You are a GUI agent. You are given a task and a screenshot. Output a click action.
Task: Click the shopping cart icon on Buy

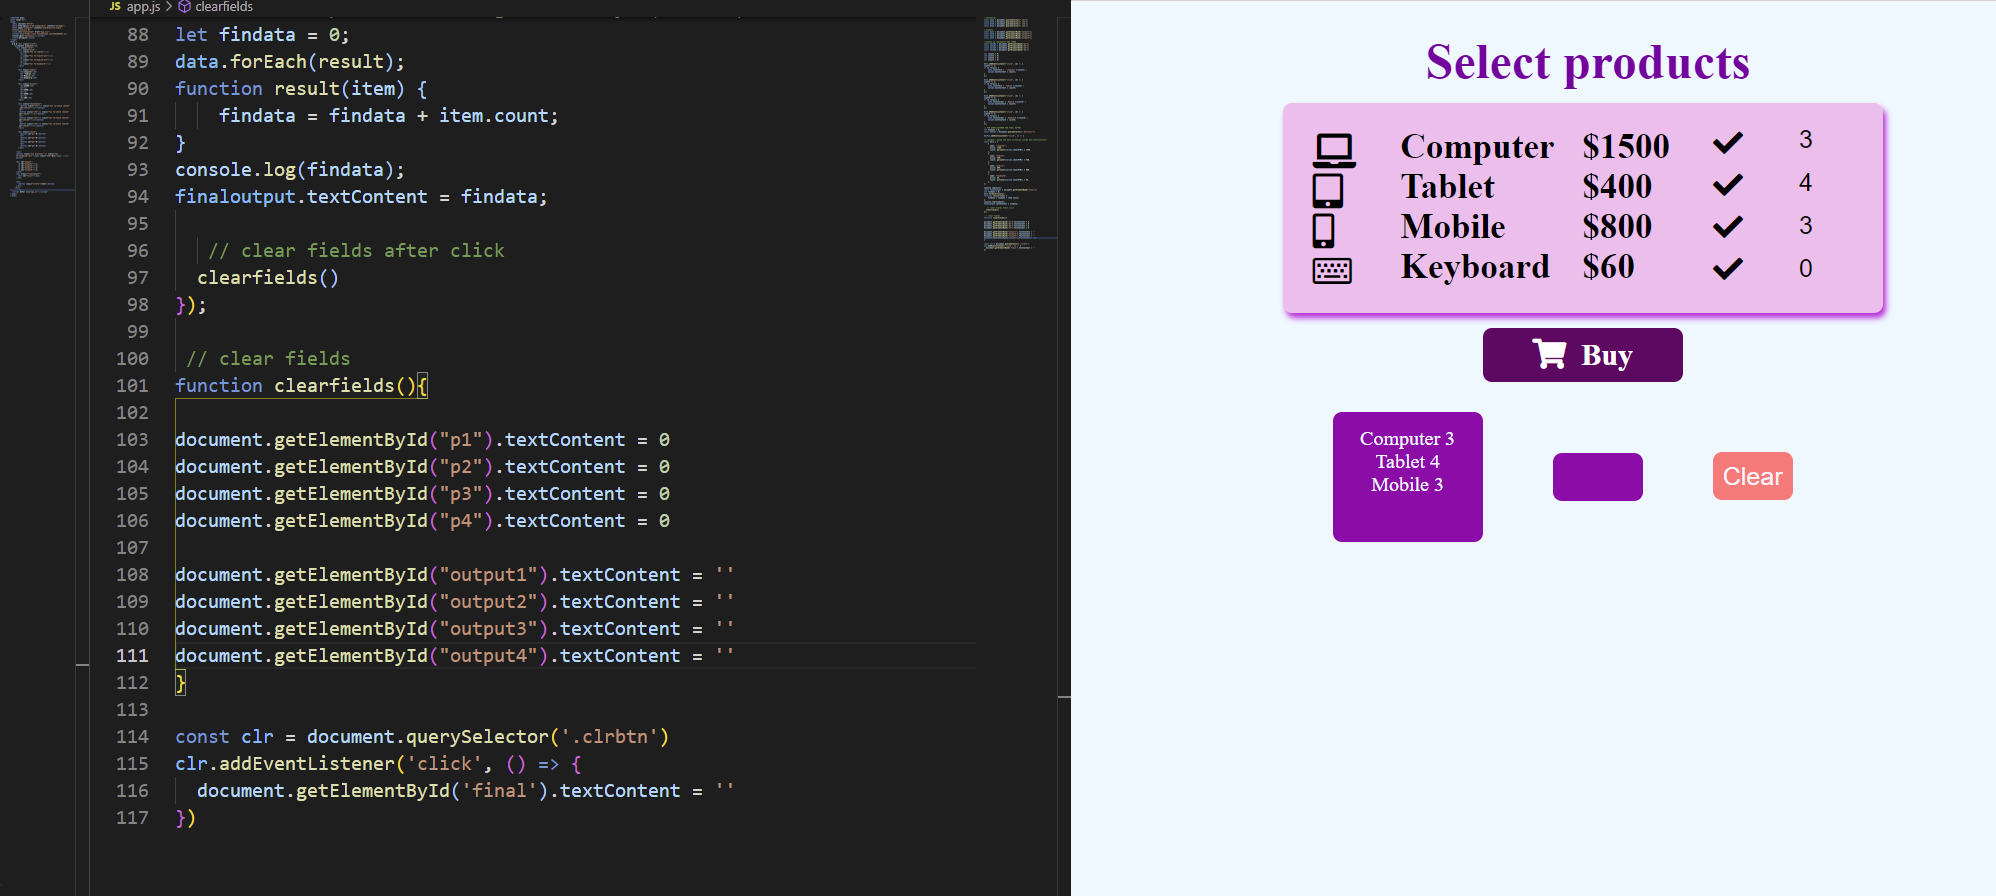1550,354
